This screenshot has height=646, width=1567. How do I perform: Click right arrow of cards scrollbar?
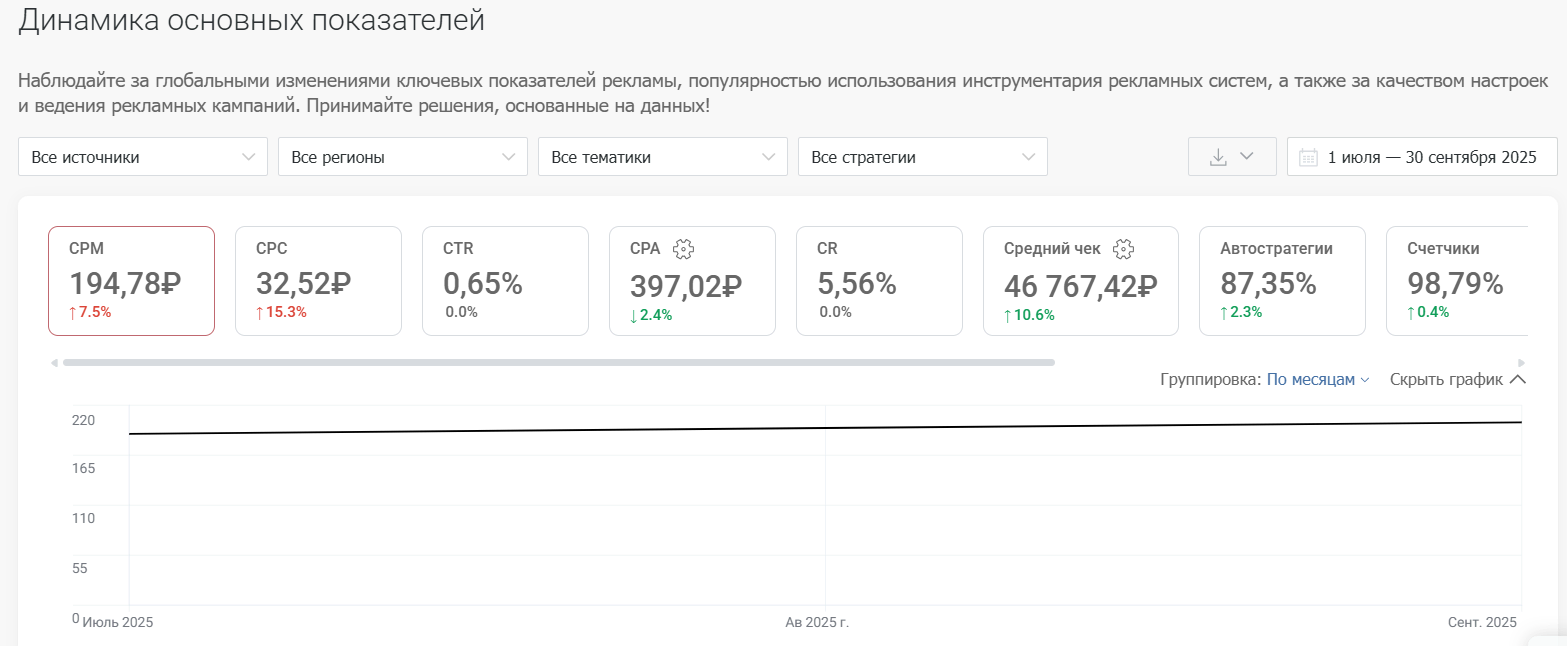pos(1522,362)
